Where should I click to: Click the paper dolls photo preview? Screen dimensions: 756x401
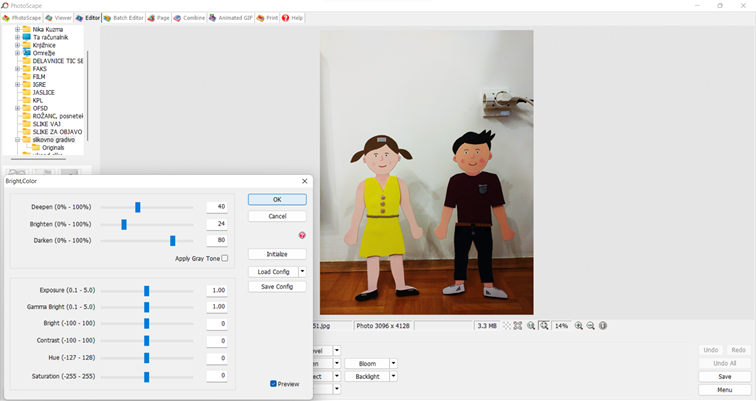click(x=427, y=173)
